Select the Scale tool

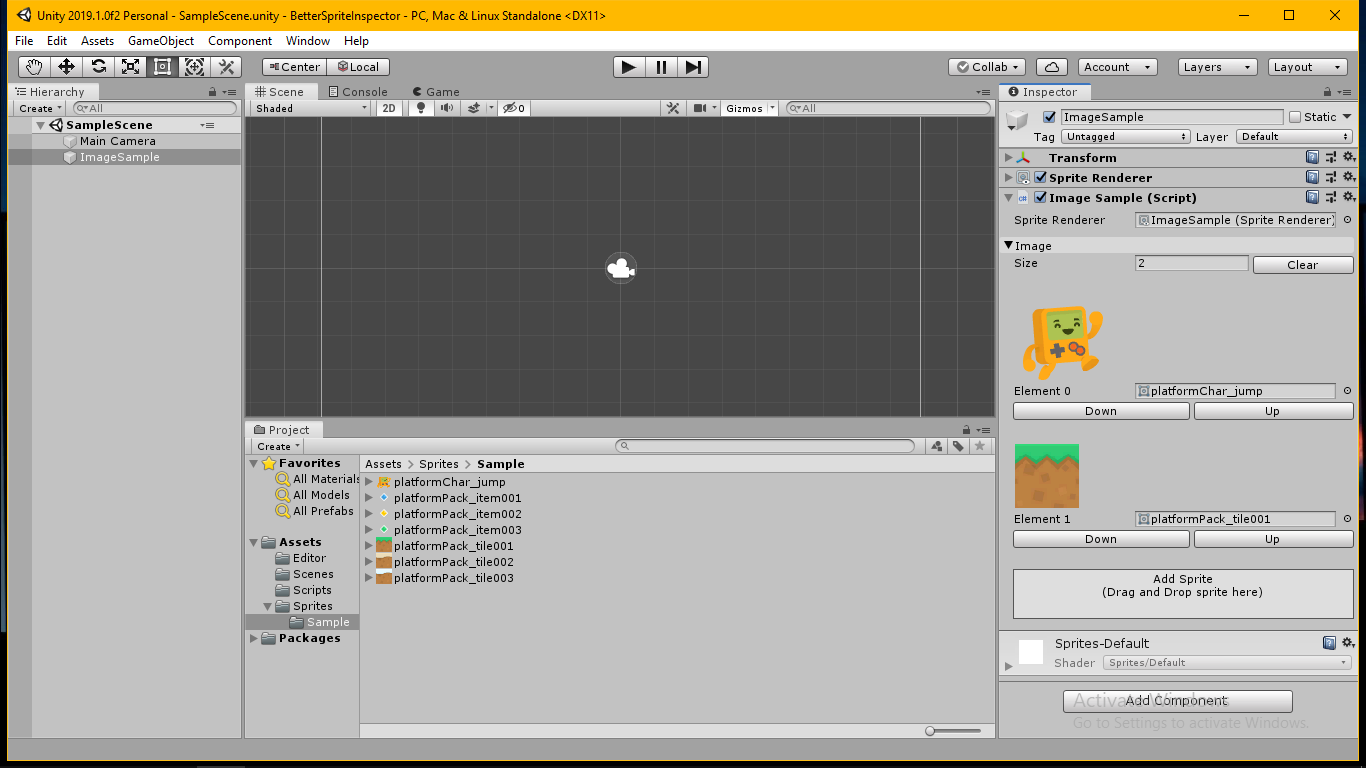tap(130, 67)
